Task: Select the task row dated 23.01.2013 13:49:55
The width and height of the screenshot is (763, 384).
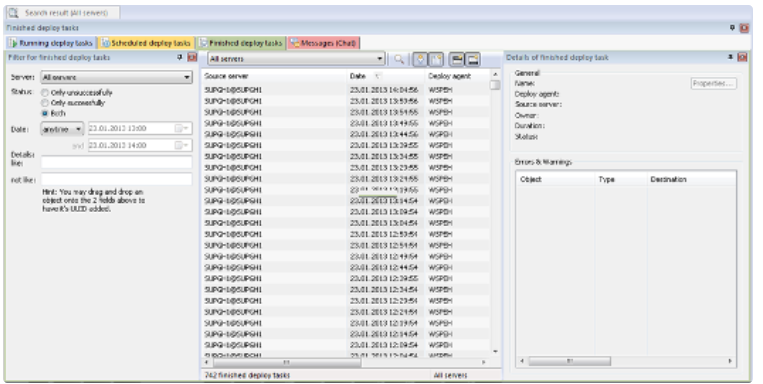Action: pyautogui.click(x=346, y=123)
